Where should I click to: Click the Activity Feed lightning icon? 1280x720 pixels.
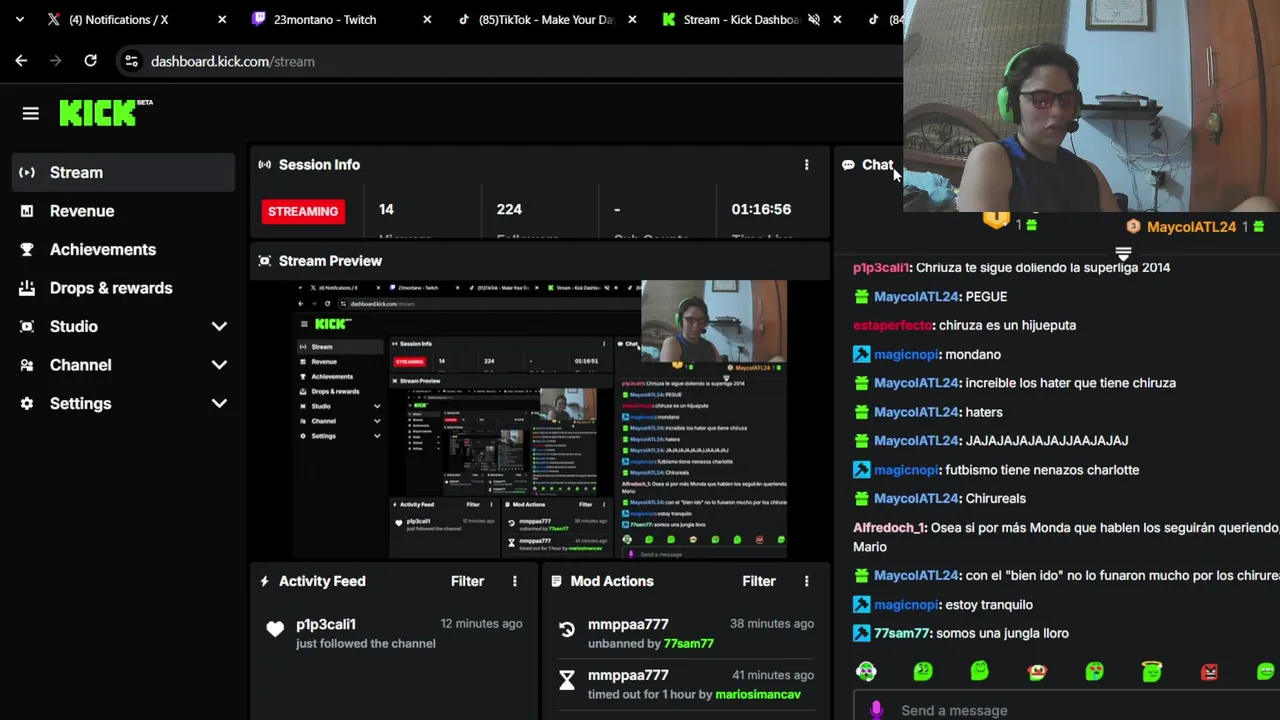click(265, 581)
